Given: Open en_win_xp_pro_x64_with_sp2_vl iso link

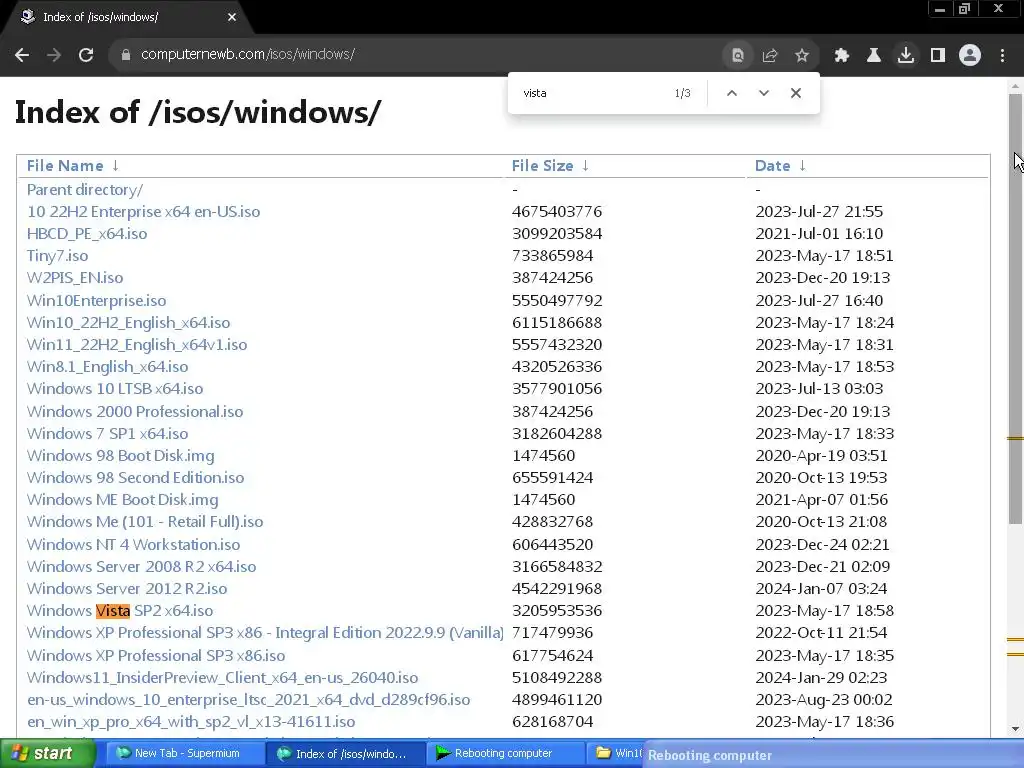Looking at the screenshot, I should (191, 722).
